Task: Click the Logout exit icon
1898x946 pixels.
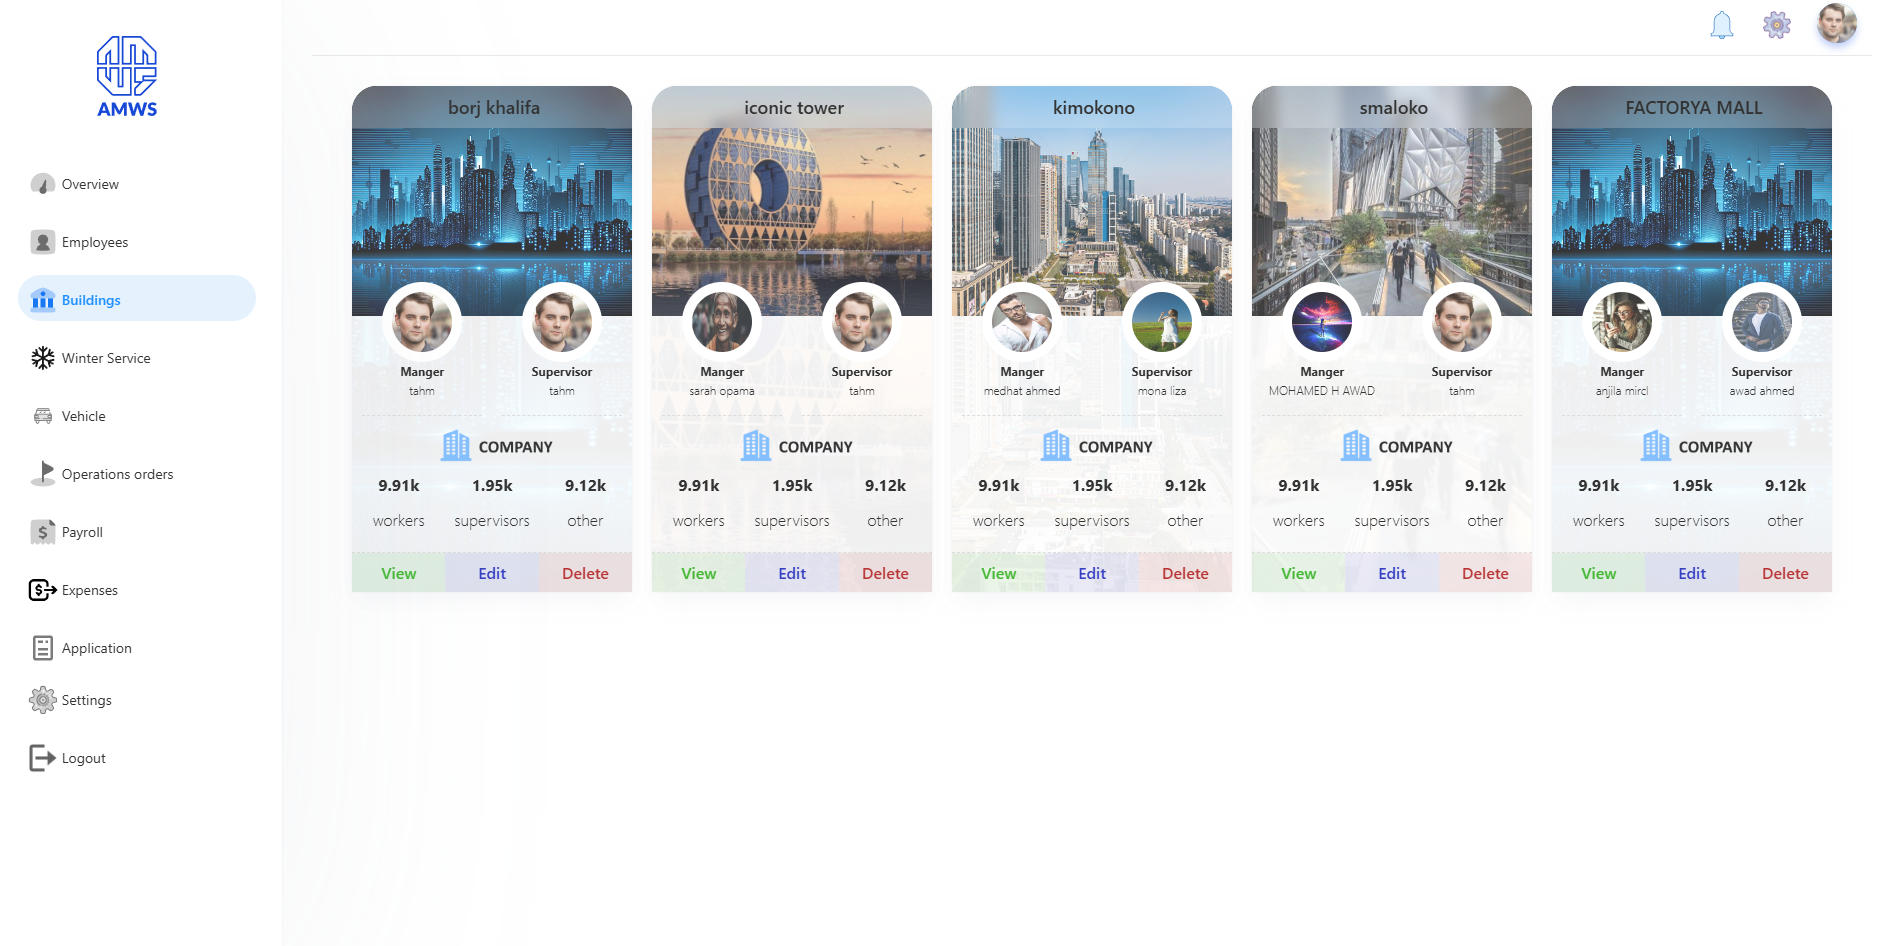Action: tap(43, 758)
